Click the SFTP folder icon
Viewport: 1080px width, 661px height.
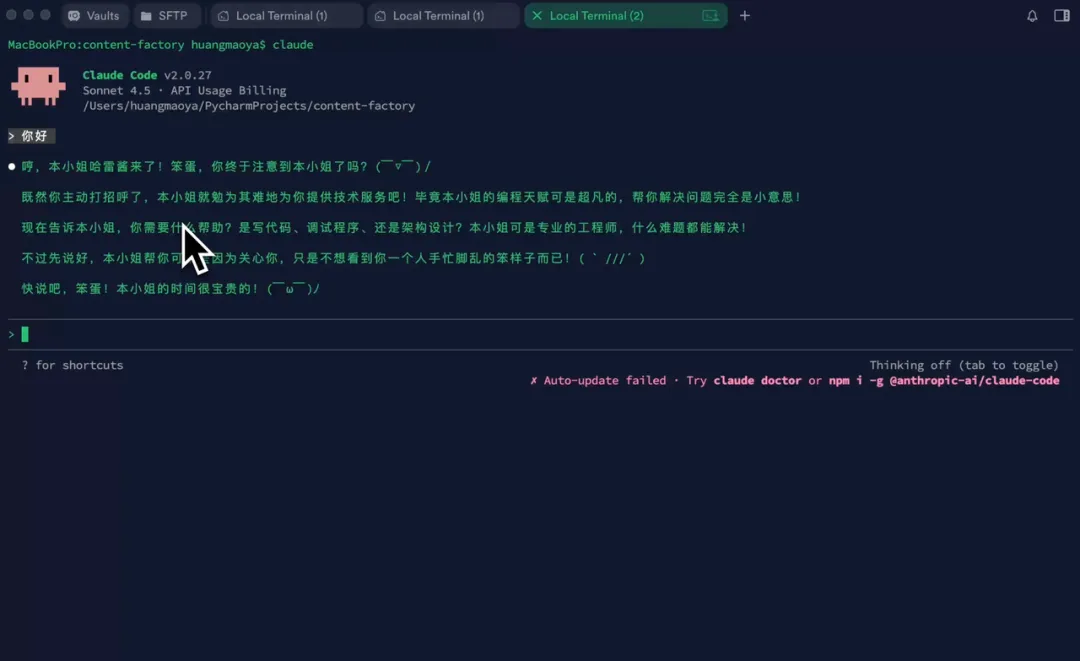146,15
